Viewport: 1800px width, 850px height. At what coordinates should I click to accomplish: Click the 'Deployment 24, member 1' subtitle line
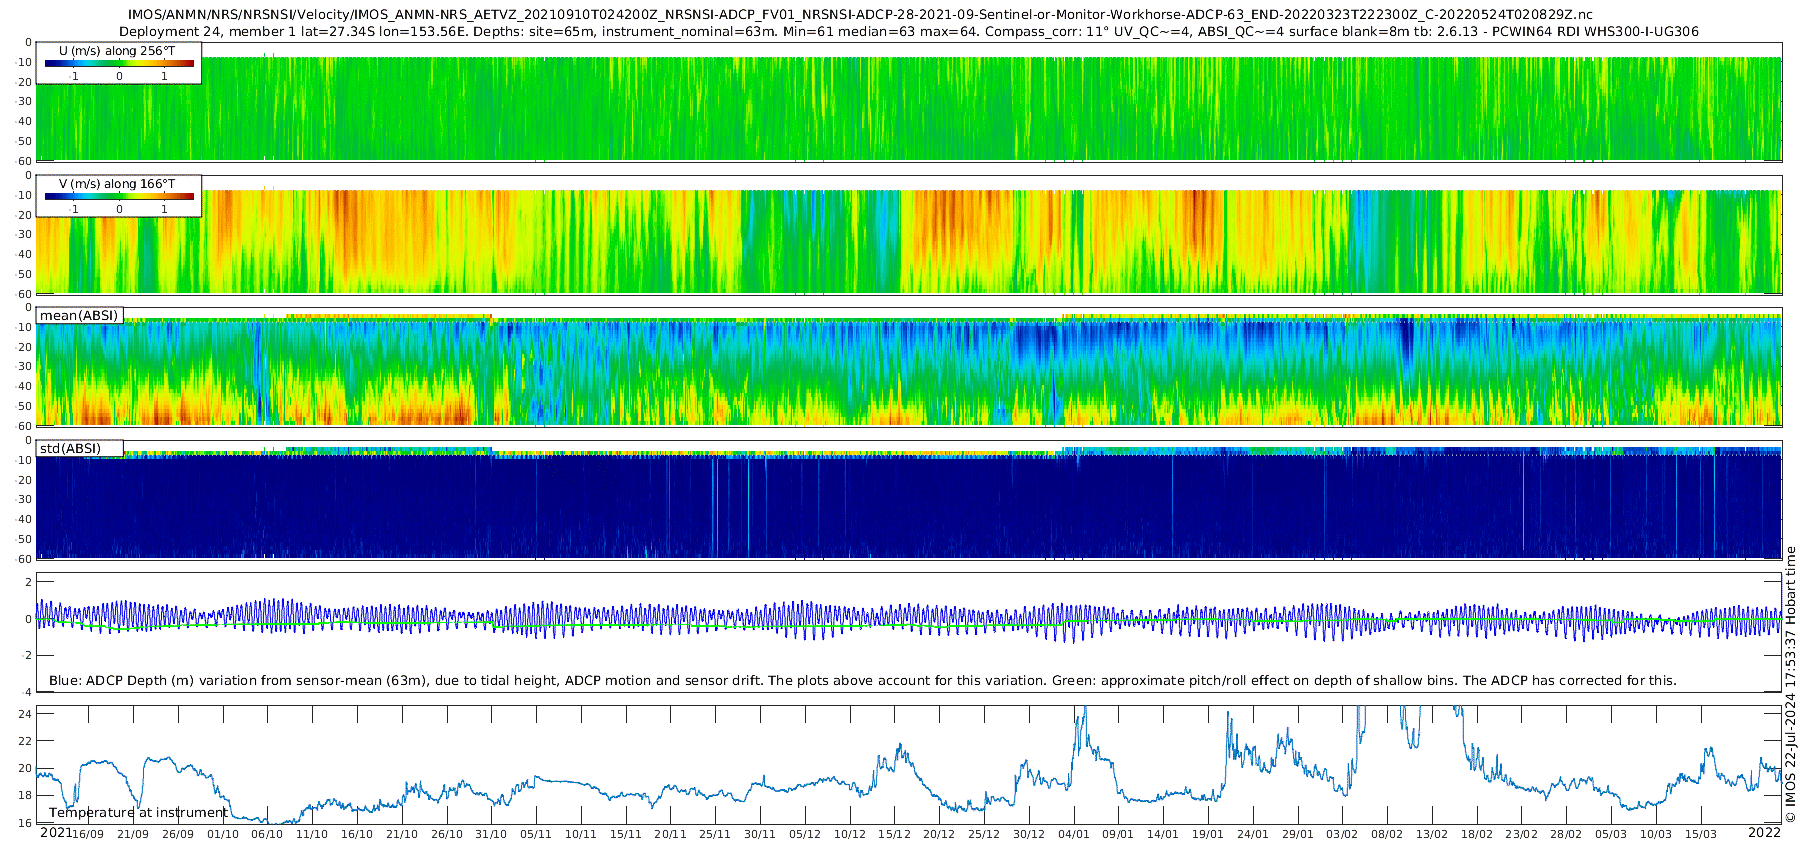(908, 31)
